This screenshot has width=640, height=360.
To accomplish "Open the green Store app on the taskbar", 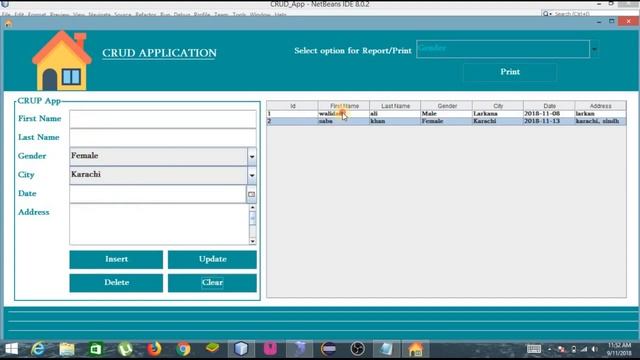I will 96,349.
